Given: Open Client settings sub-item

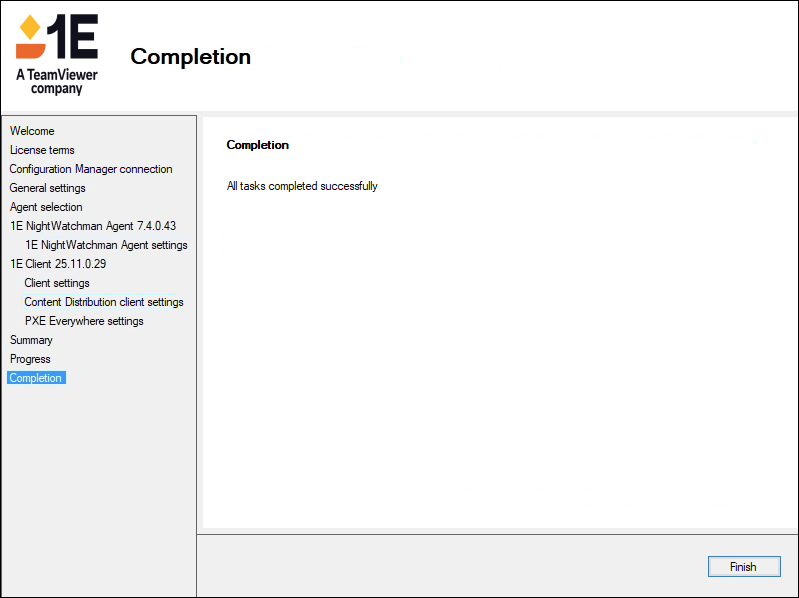Looking at the screenshot, I should click(x=57, y=283).
